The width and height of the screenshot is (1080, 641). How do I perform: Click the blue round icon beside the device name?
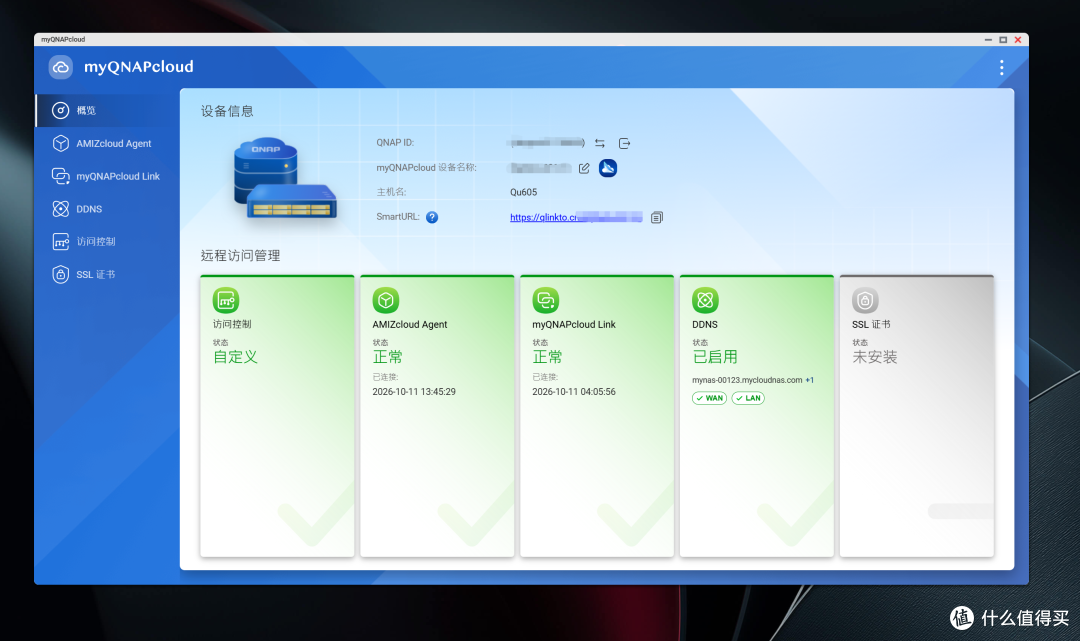[608, 168]
